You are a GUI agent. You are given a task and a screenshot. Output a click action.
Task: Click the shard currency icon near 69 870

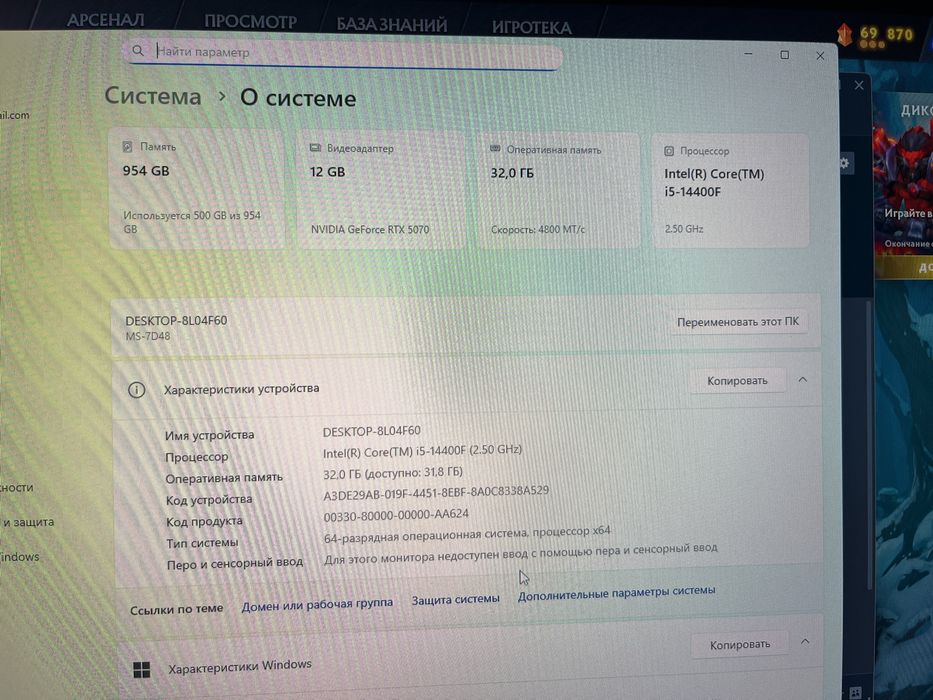tap(844, 35)
